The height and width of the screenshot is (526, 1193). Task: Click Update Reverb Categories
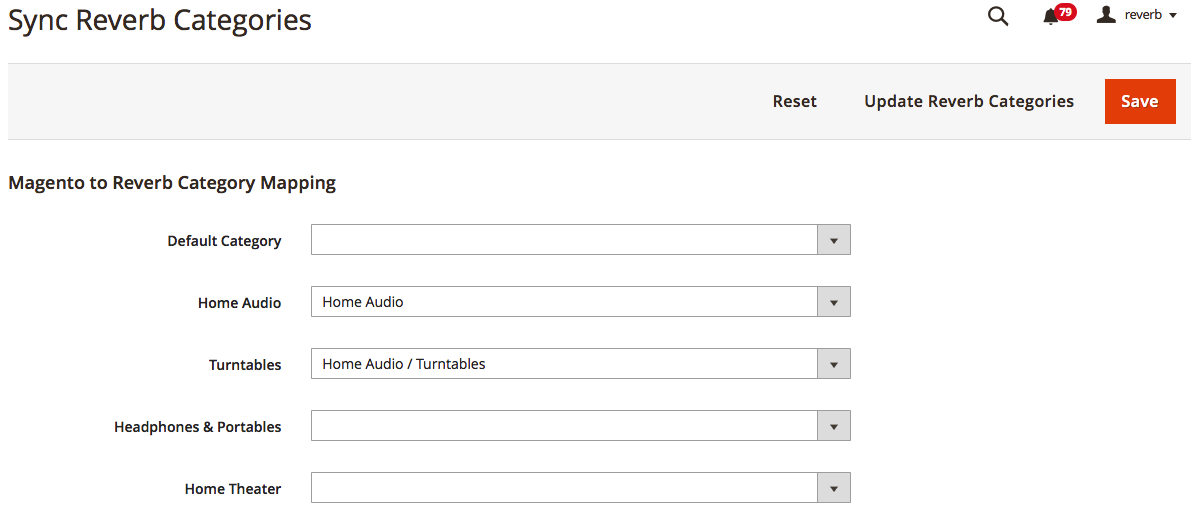[x=969, y=101]
